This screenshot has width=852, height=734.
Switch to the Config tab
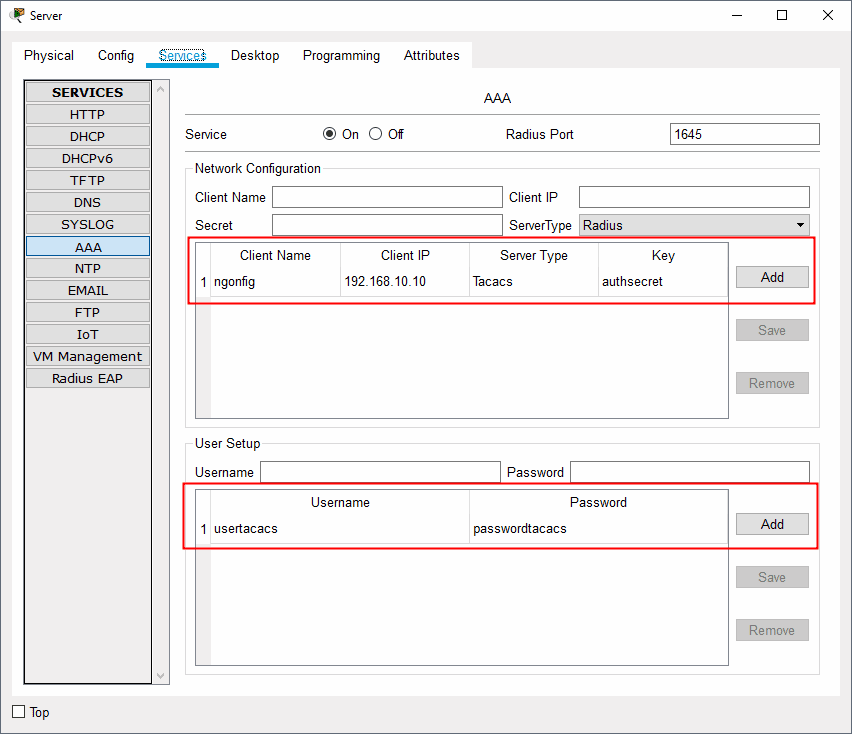pos(116,56)
